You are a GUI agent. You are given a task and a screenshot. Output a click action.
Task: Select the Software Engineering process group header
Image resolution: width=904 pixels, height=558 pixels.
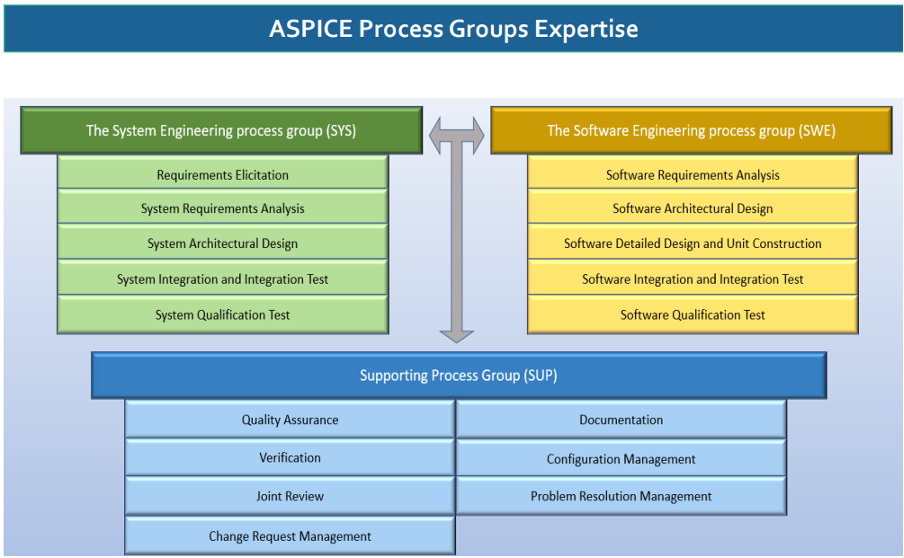(x=691, y=131)
